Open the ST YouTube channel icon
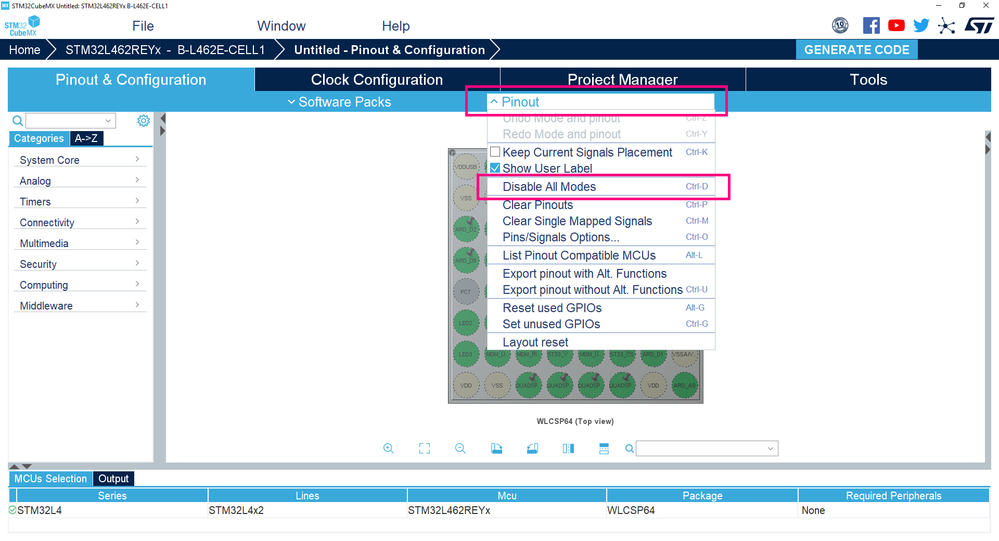 tap(896, 25)
